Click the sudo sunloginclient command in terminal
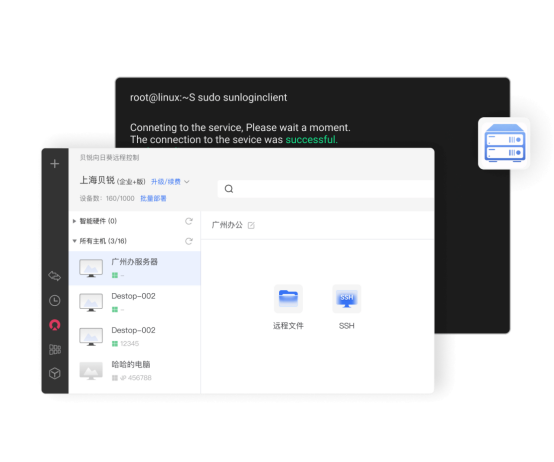554x462 pixels. coord(242,97)
